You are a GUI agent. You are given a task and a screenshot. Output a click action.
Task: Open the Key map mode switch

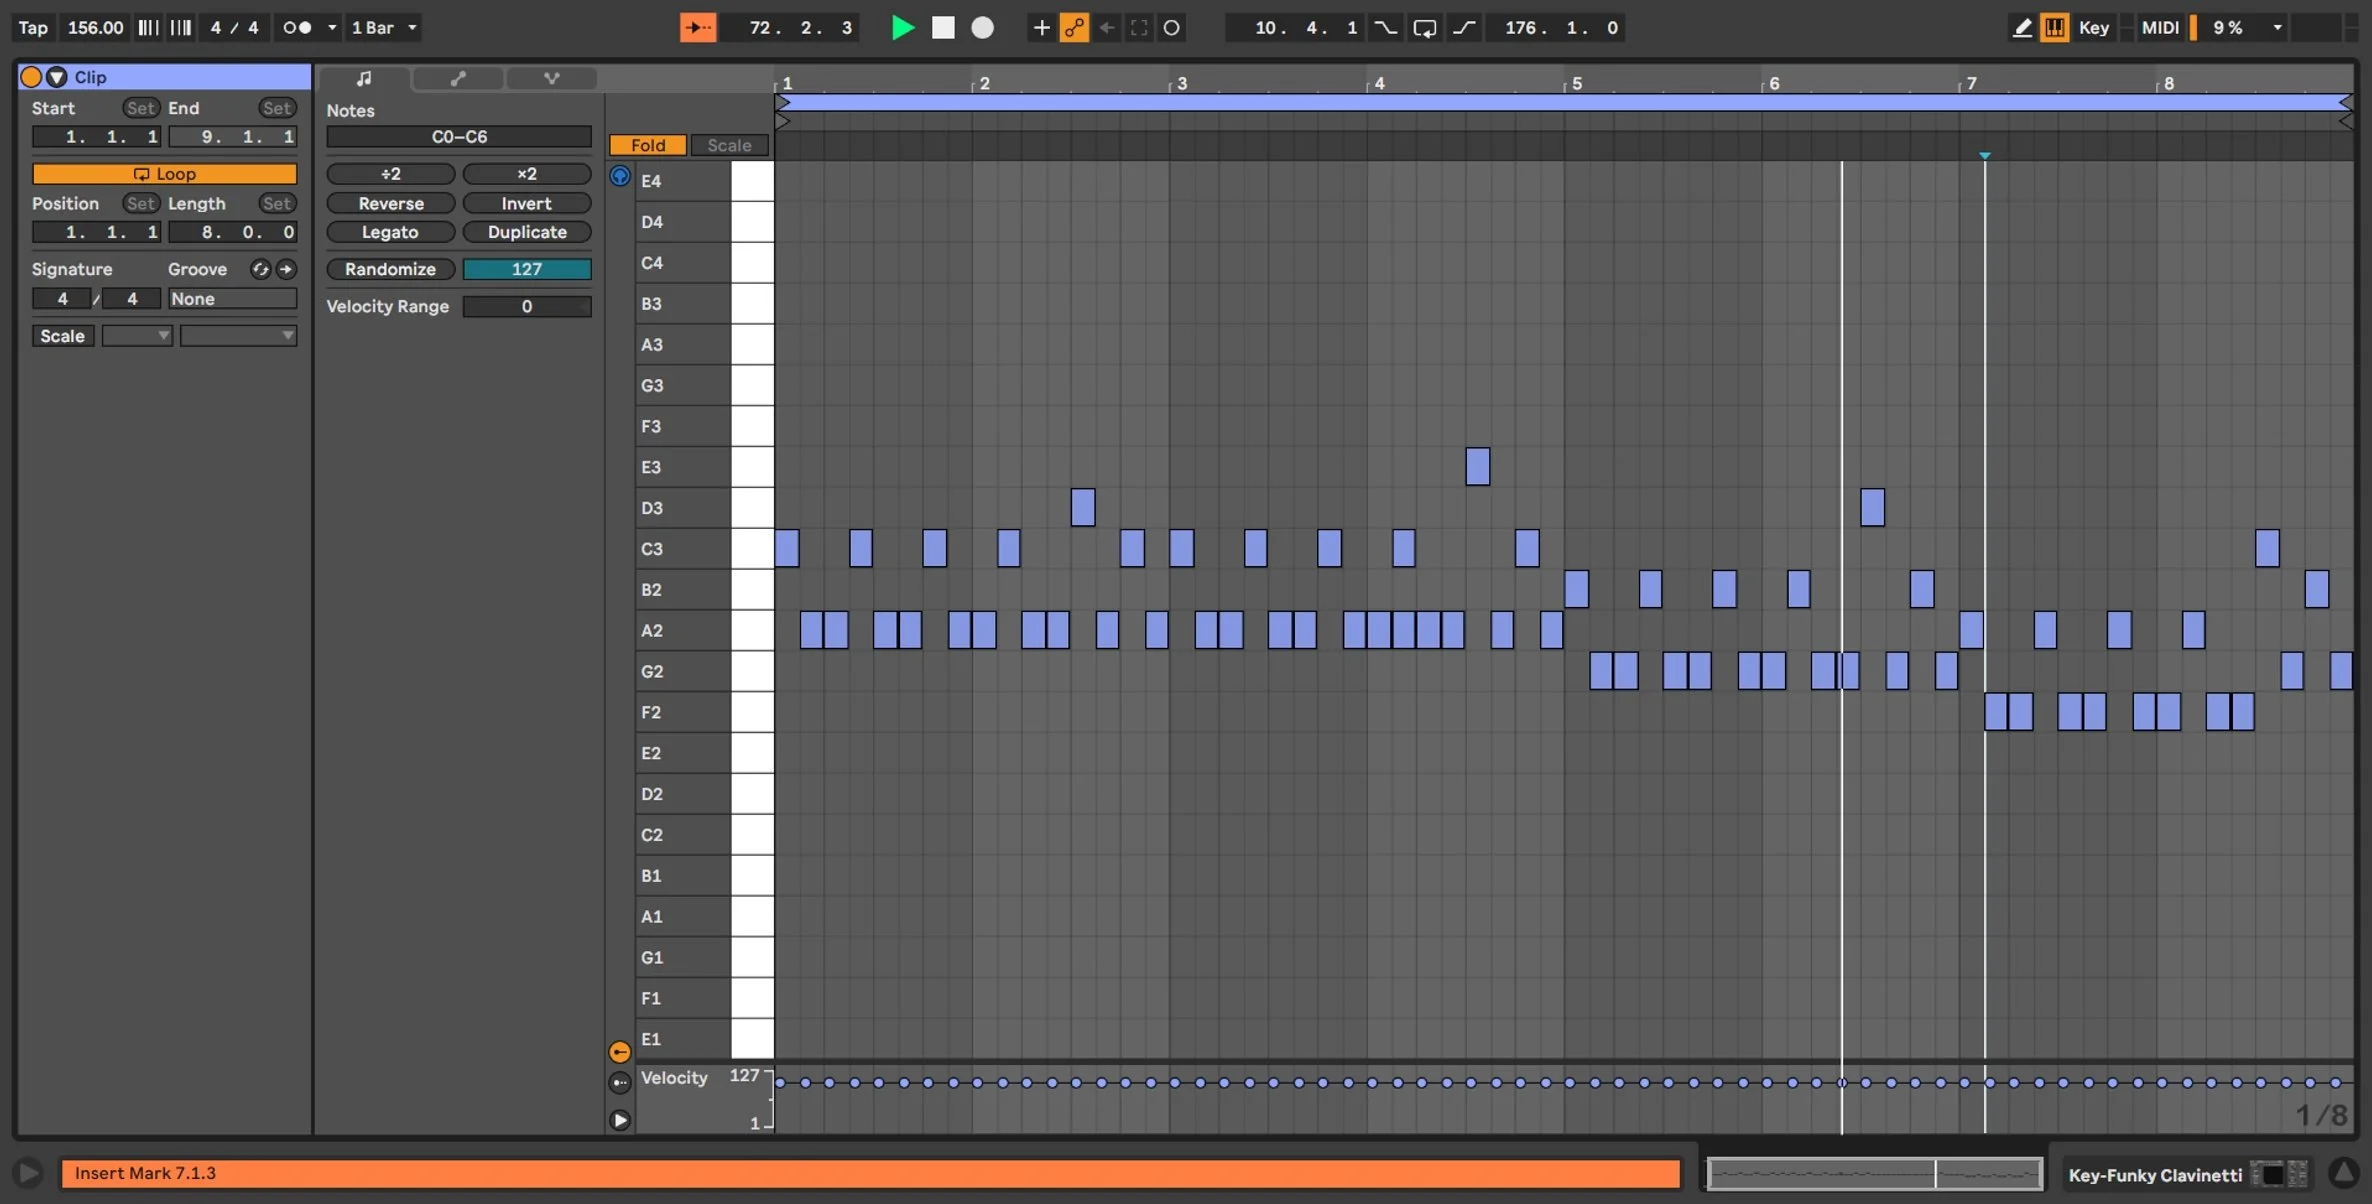(x=2094, y=27)
